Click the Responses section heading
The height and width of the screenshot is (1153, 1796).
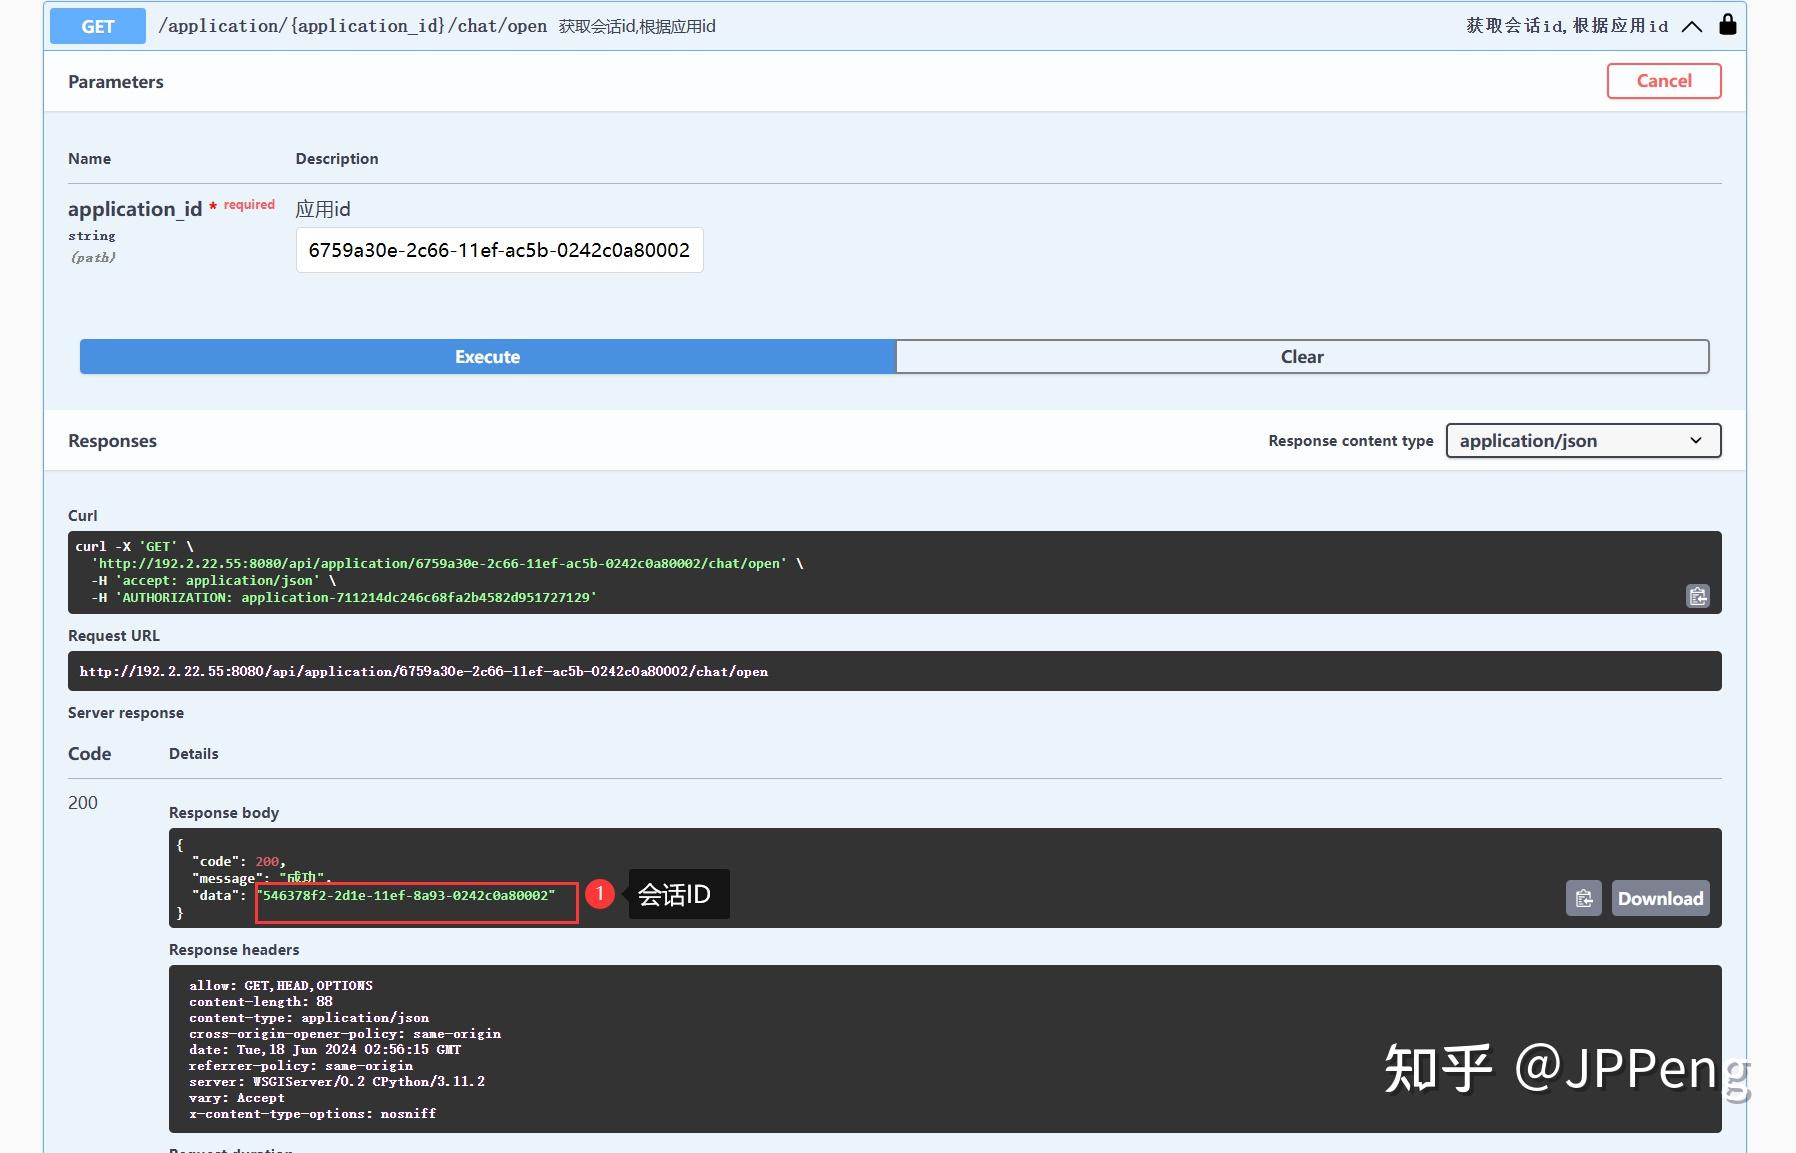pyautogui.click(x=112, y=440)
